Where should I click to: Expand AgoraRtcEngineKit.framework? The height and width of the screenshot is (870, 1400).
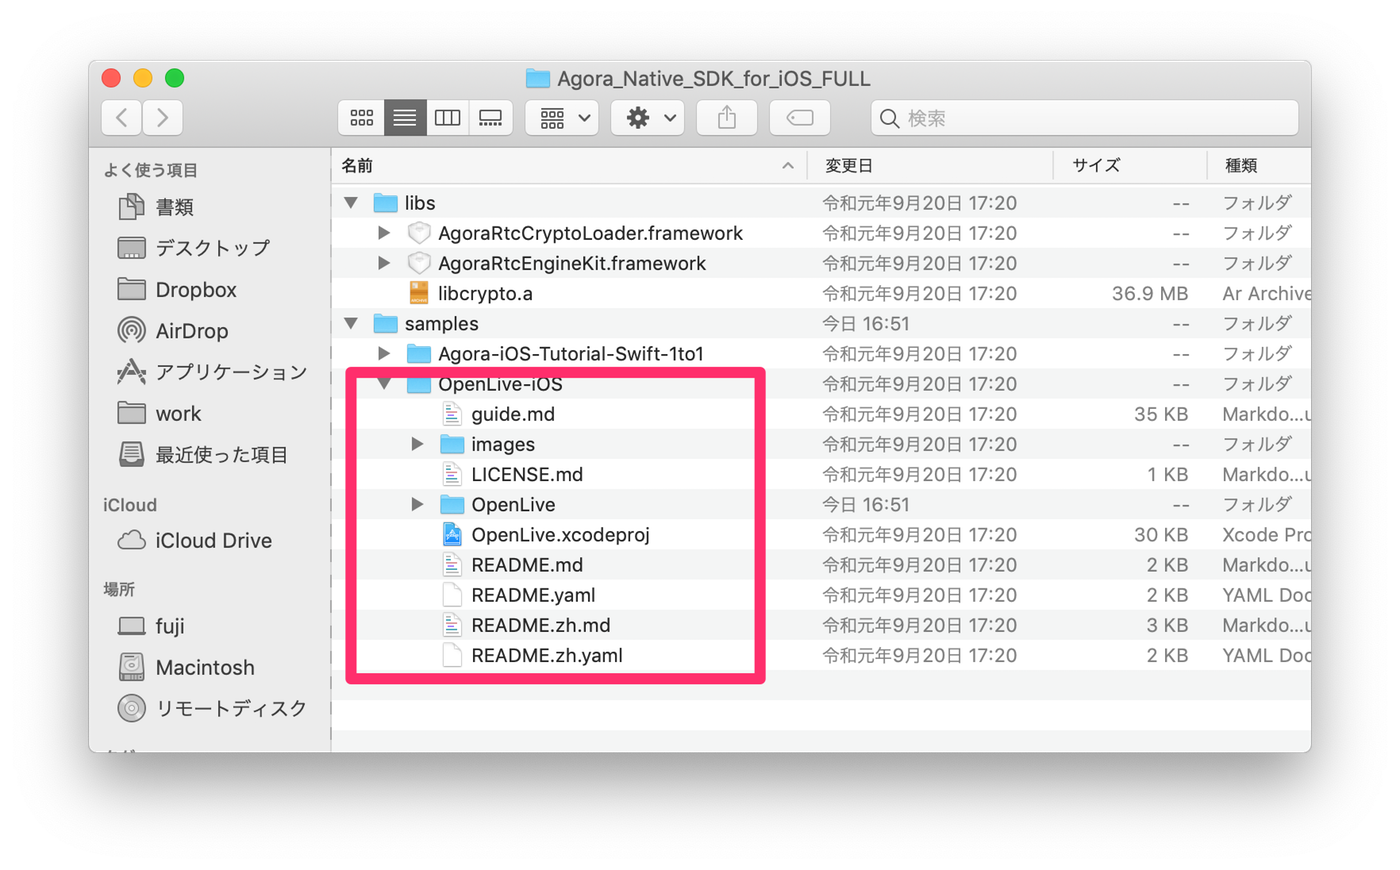pyautogui.click(x=384, y=263)
